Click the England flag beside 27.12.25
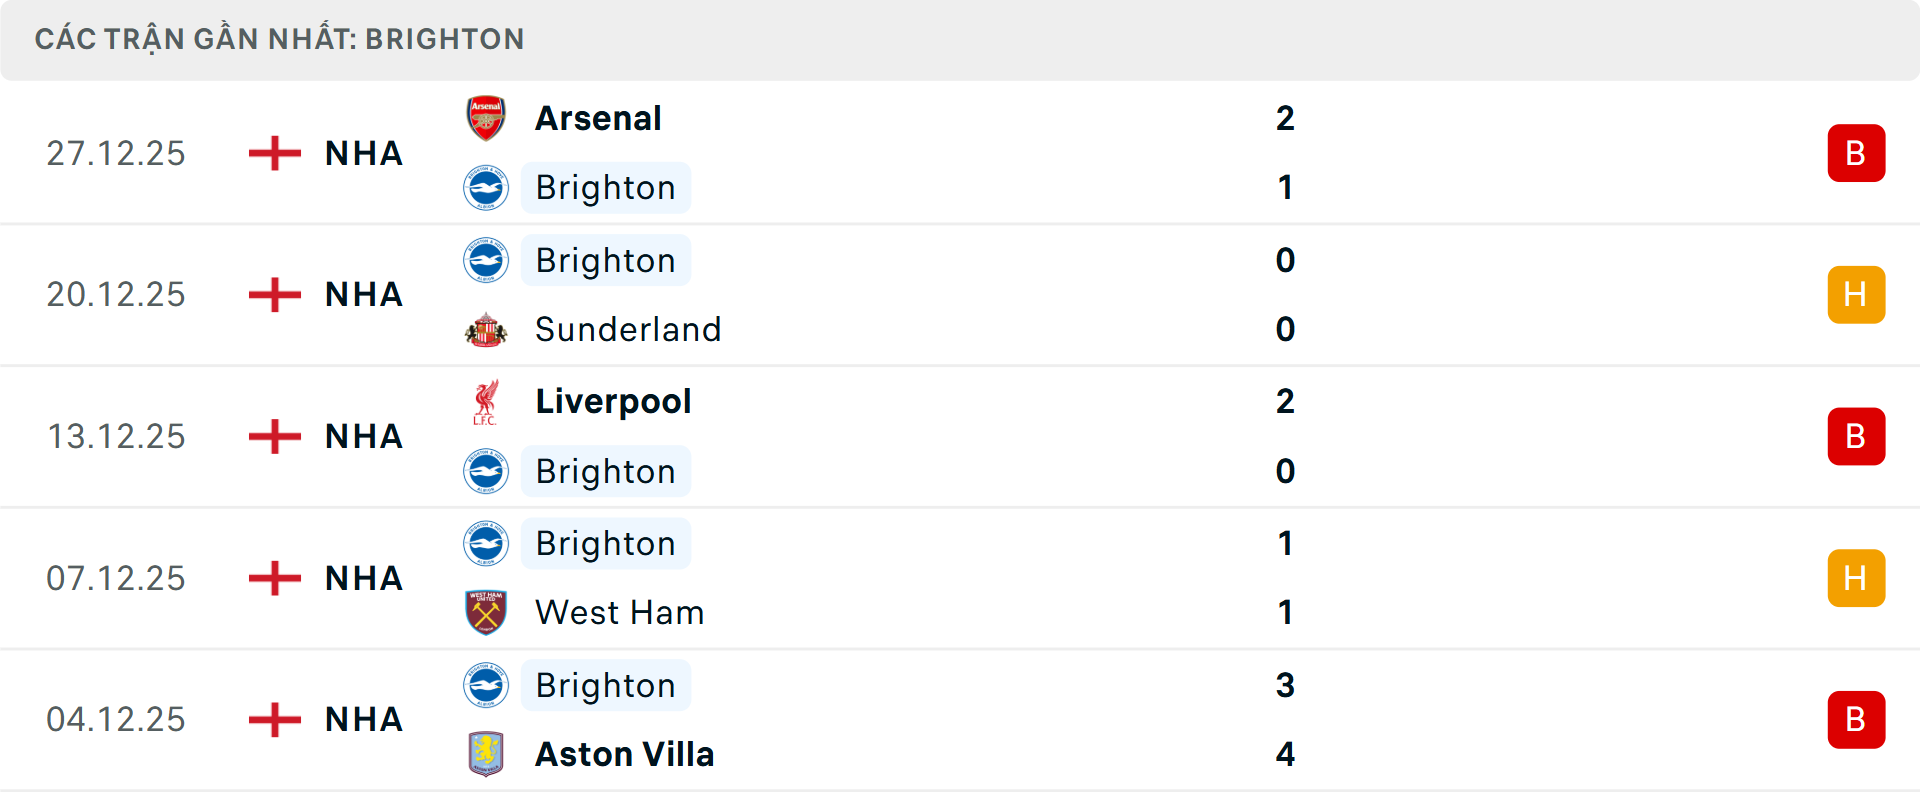Screen dimensions: 1920x792 [x=275, y=153]
